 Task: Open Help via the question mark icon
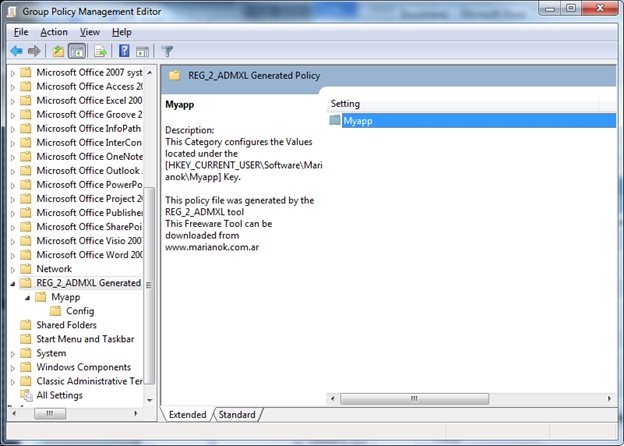(x=124, y=51)
